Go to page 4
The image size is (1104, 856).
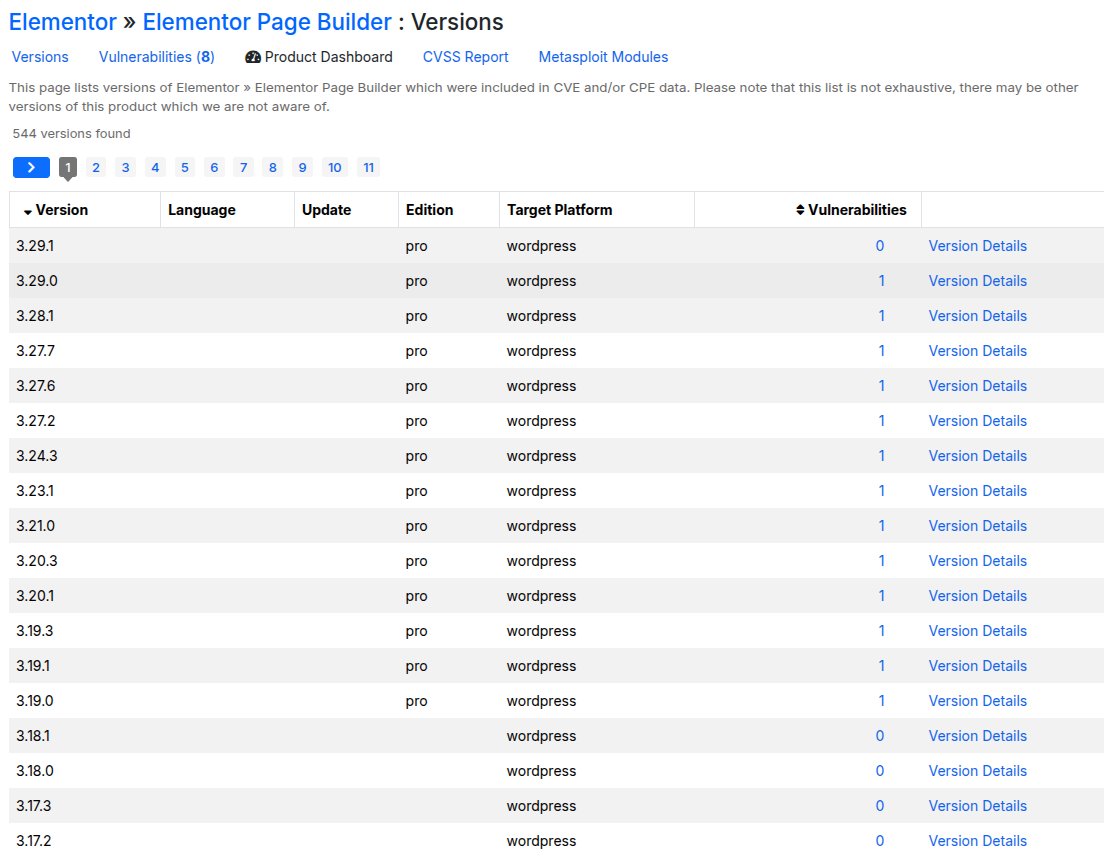point(155,168)
